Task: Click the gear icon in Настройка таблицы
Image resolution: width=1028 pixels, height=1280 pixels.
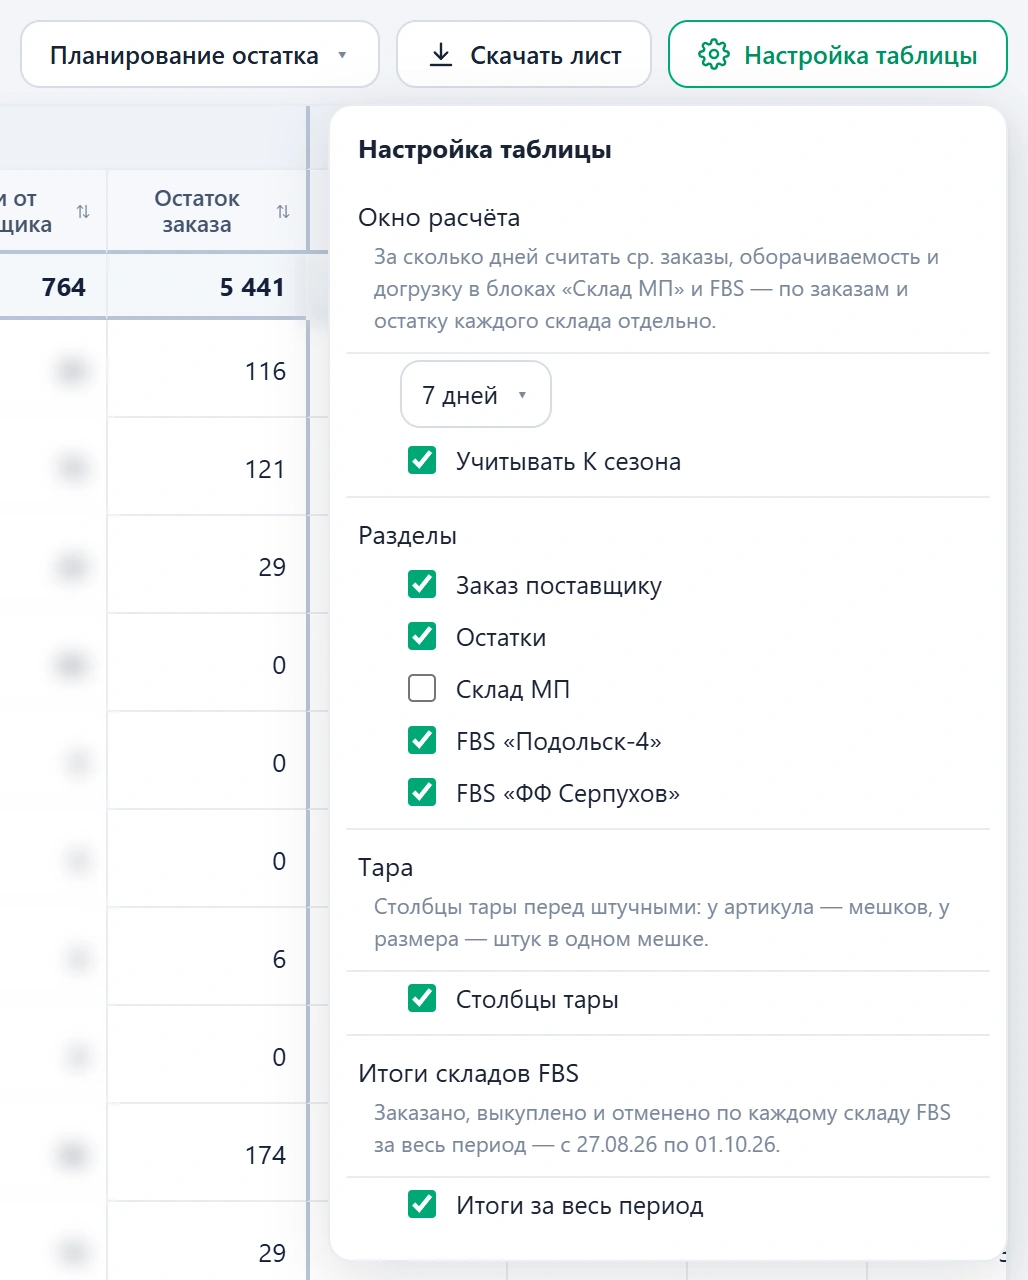Action: [x=714, y=55]
